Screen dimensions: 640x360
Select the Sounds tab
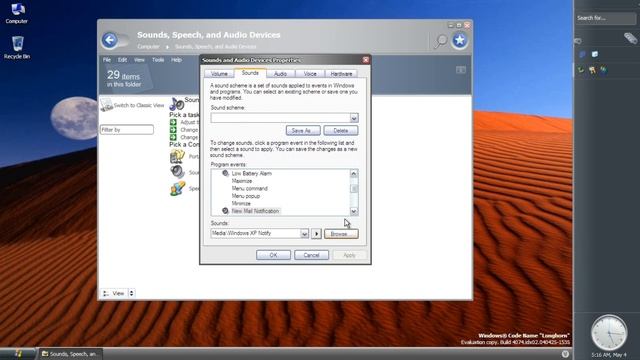250,73
